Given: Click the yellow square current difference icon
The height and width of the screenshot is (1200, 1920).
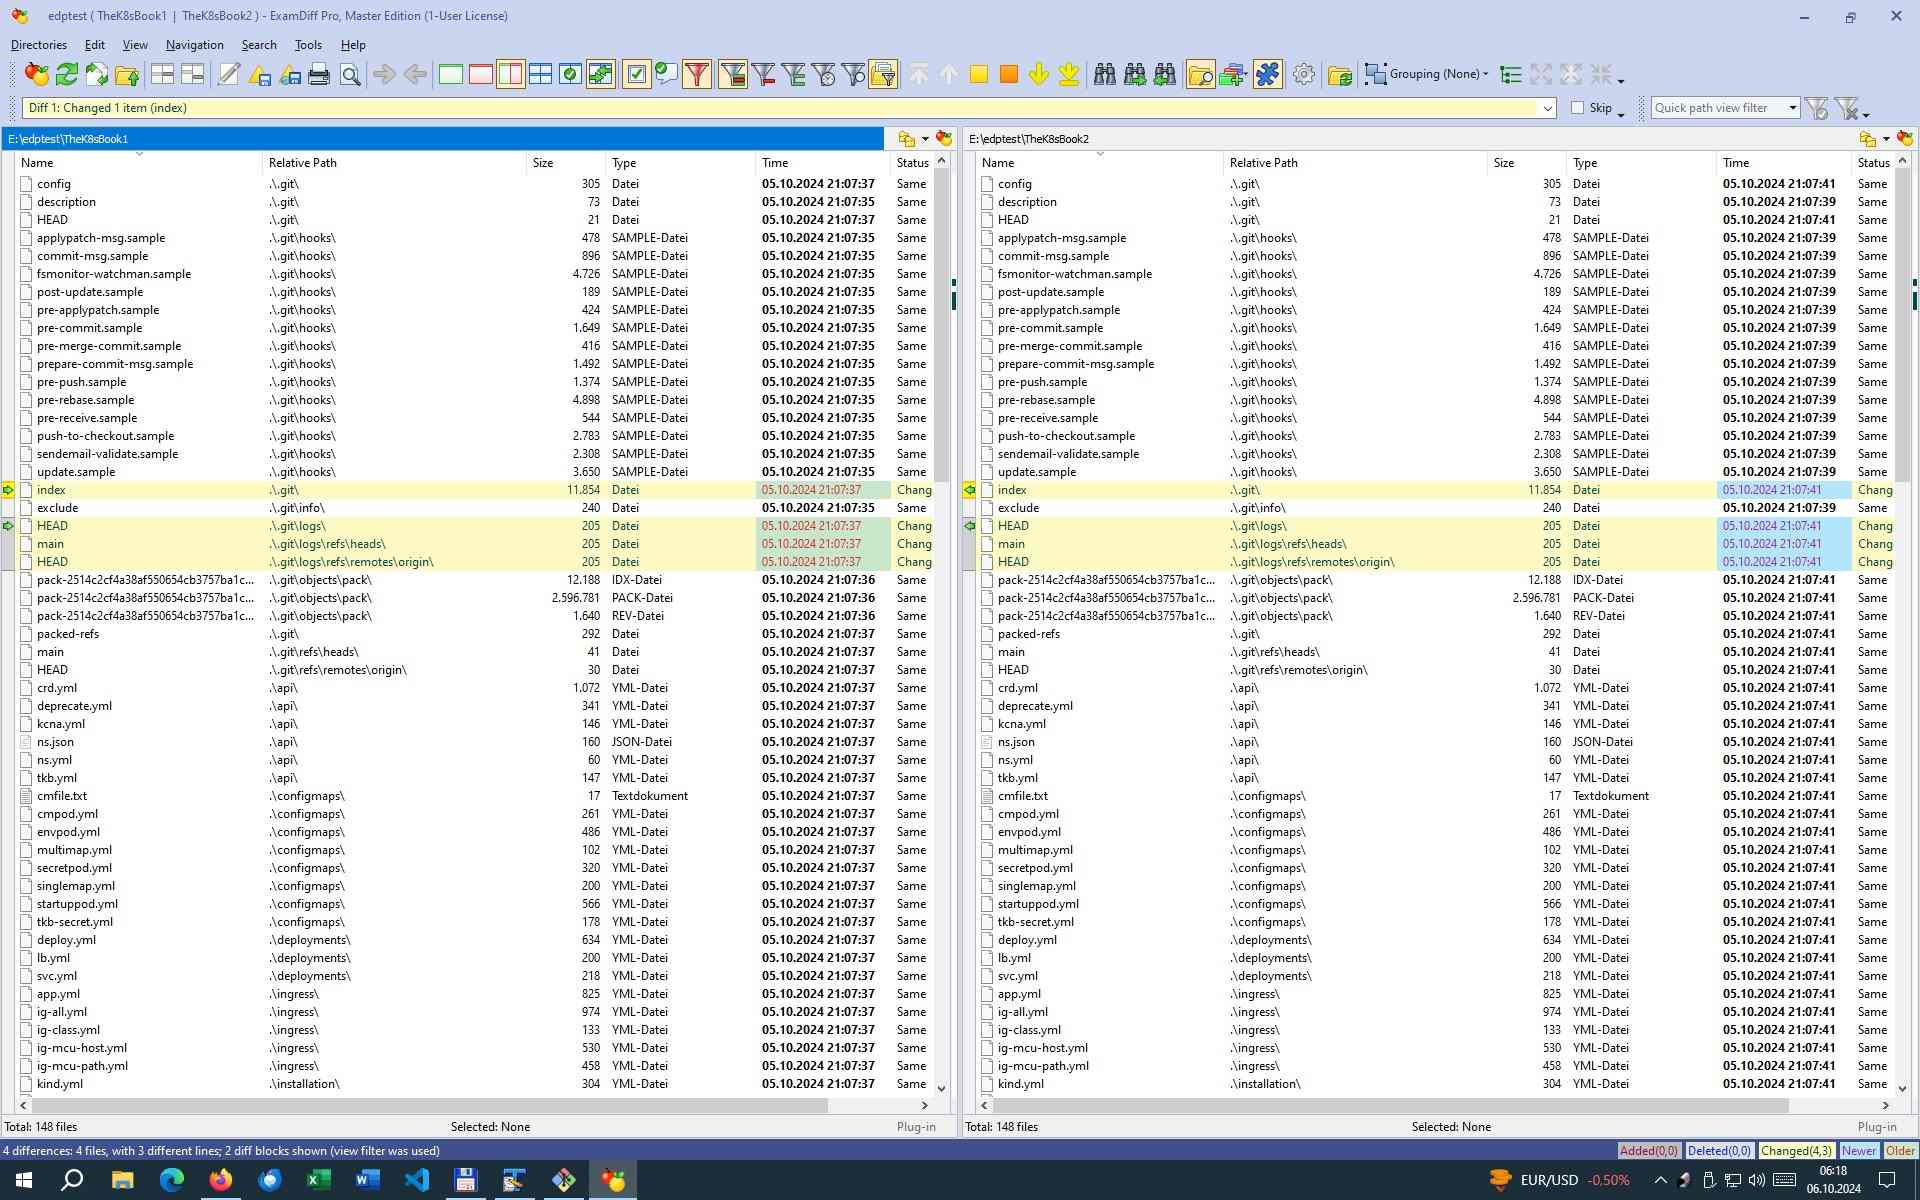Looking at the screenshot, I should 979,74.
